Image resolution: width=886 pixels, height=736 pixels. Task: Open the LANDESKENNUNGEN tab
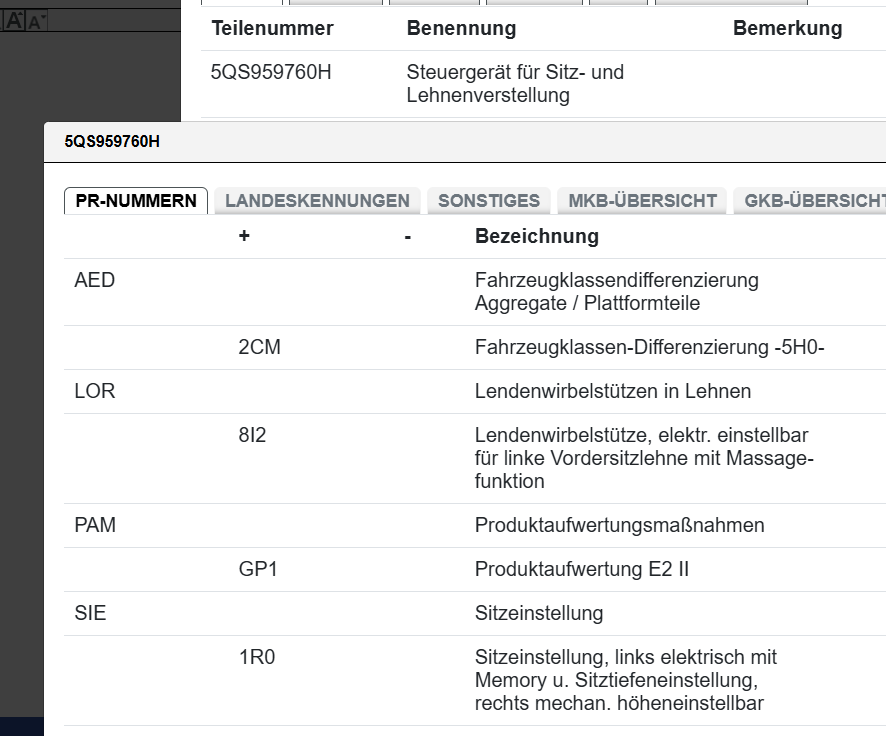[317, 200]
